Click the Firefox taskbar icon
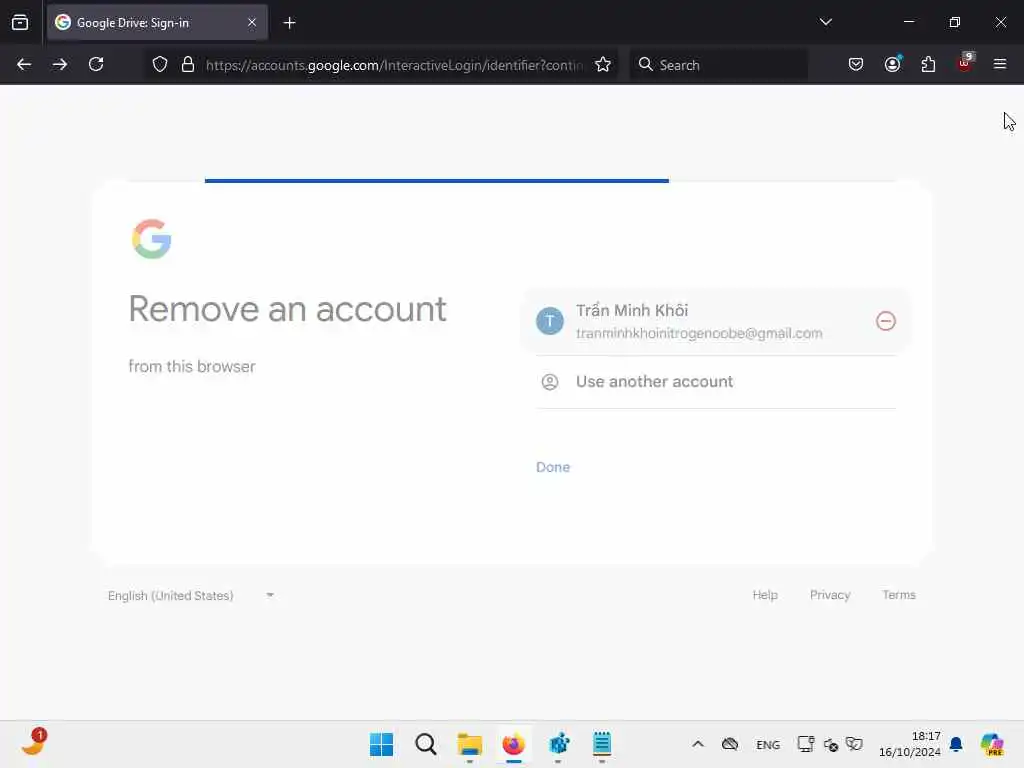Image resolution: width=1024 pixels, height=768 pixels. point(513,744)
